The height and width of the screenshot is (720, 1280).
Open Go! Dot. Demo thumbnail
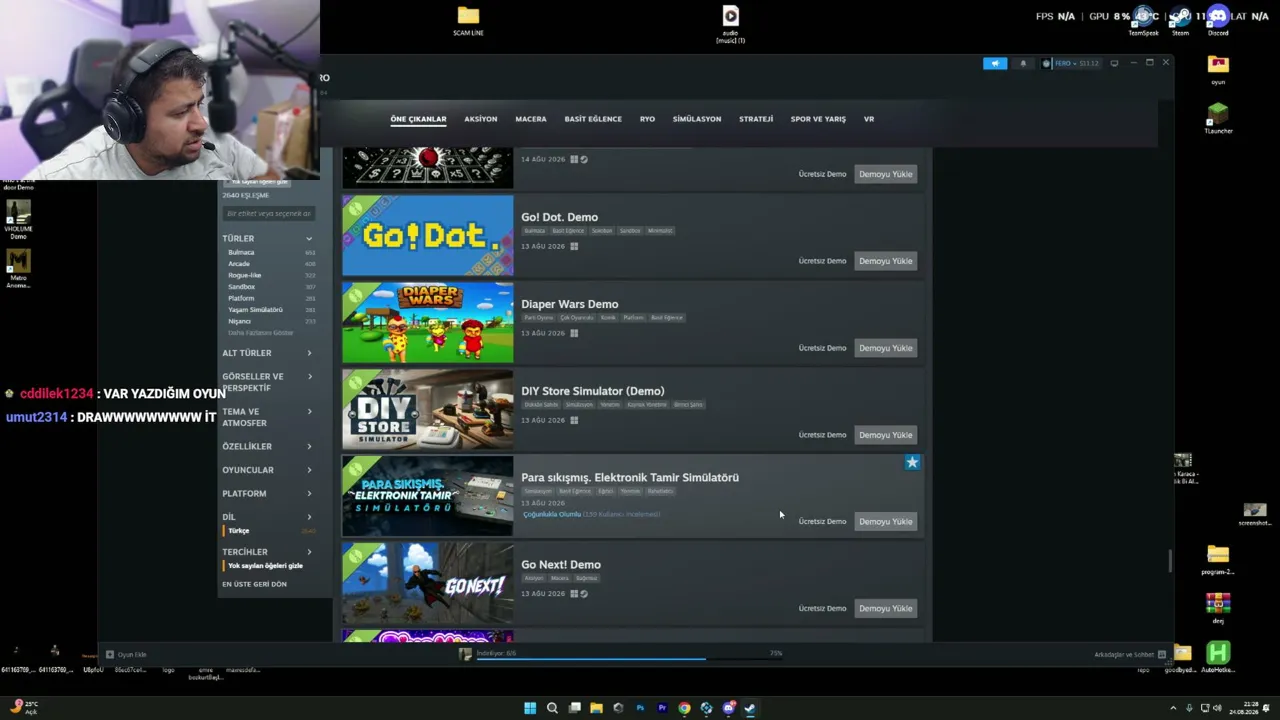coord(428,235)
